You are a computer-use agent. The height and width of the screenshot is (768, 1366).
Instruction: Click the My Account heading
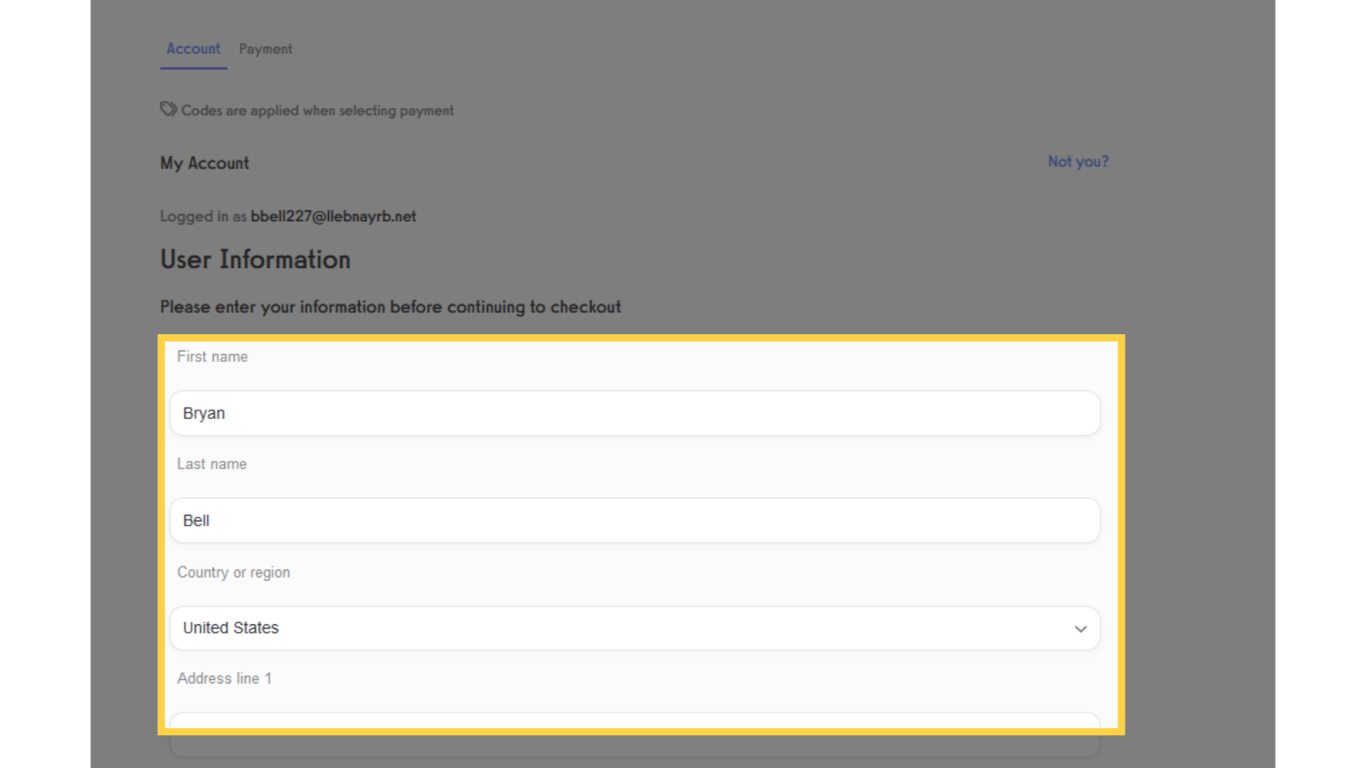(204, 163)
